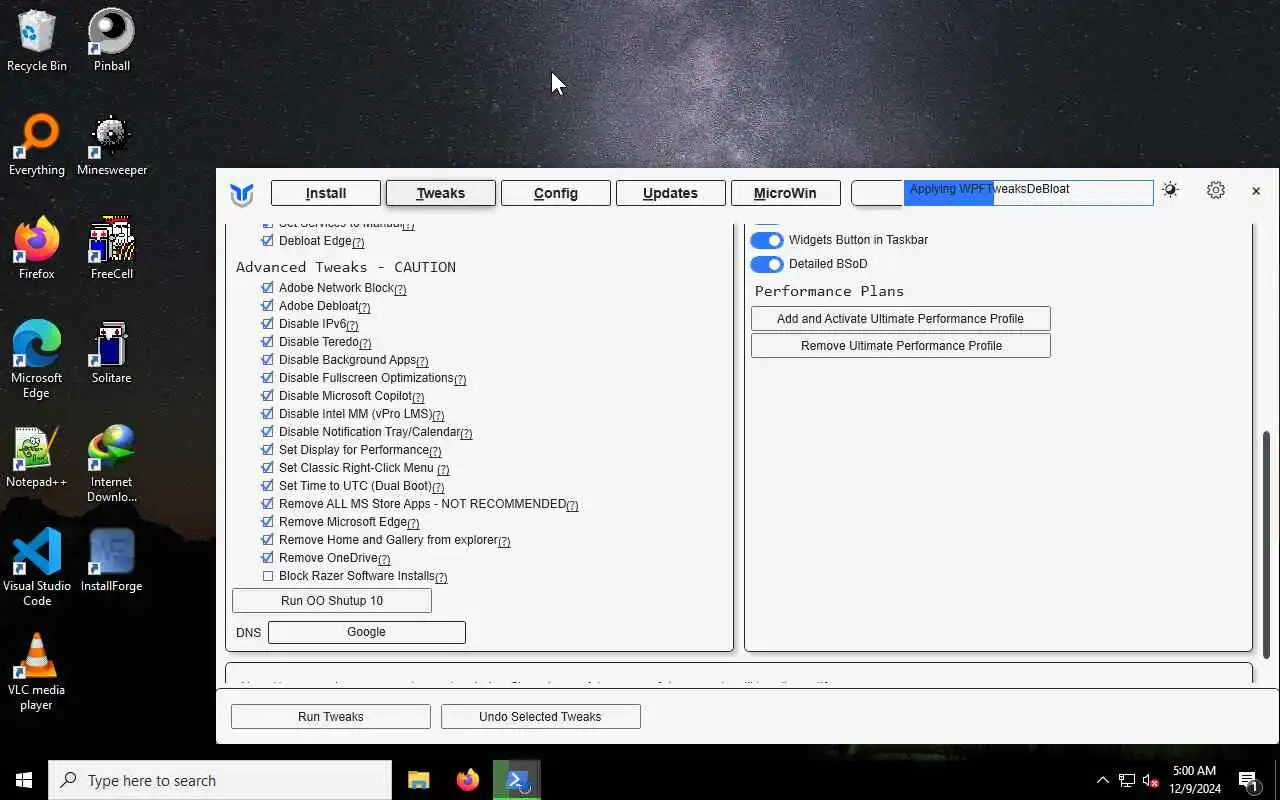
Task: Open Internet Download Manager shortcut
Action: [x=111, y=464]
